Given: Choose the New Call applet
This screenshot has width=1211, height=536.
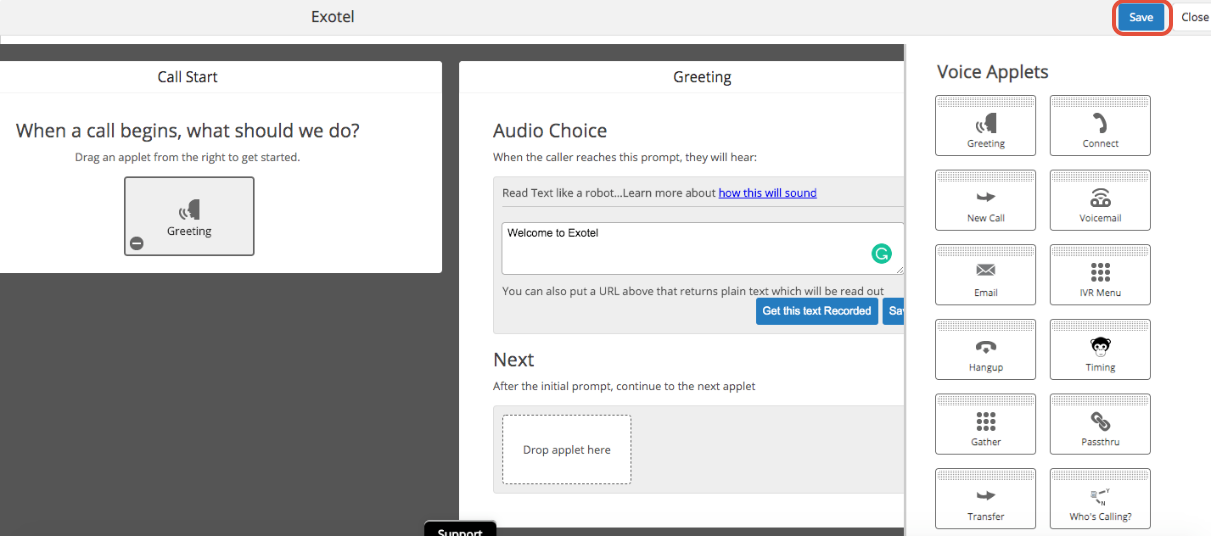Looking at the screenshot, I should point(985,200).
